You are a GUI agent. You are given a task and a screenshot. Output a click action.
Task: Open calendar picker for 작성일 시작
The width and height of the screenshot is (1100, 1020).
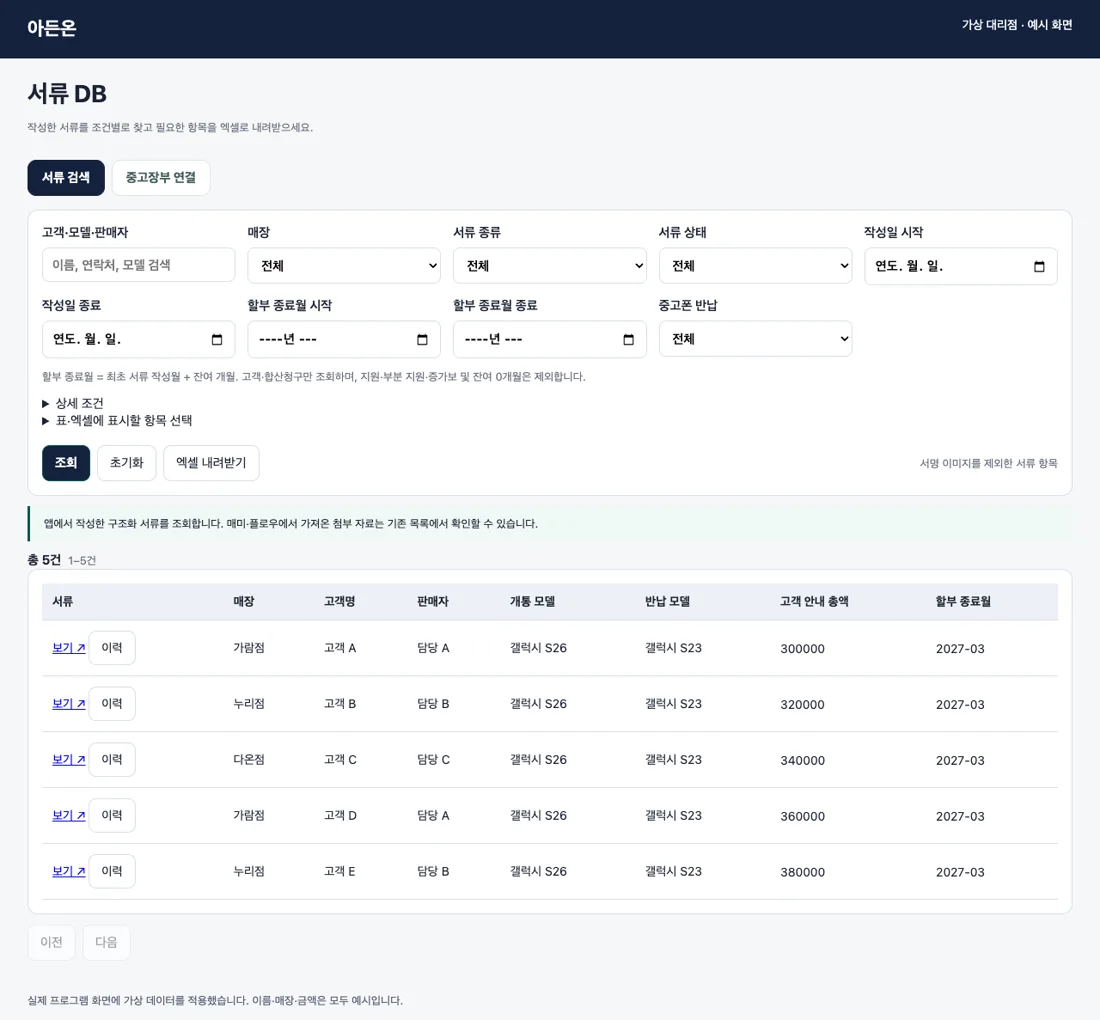[1039, 267]
